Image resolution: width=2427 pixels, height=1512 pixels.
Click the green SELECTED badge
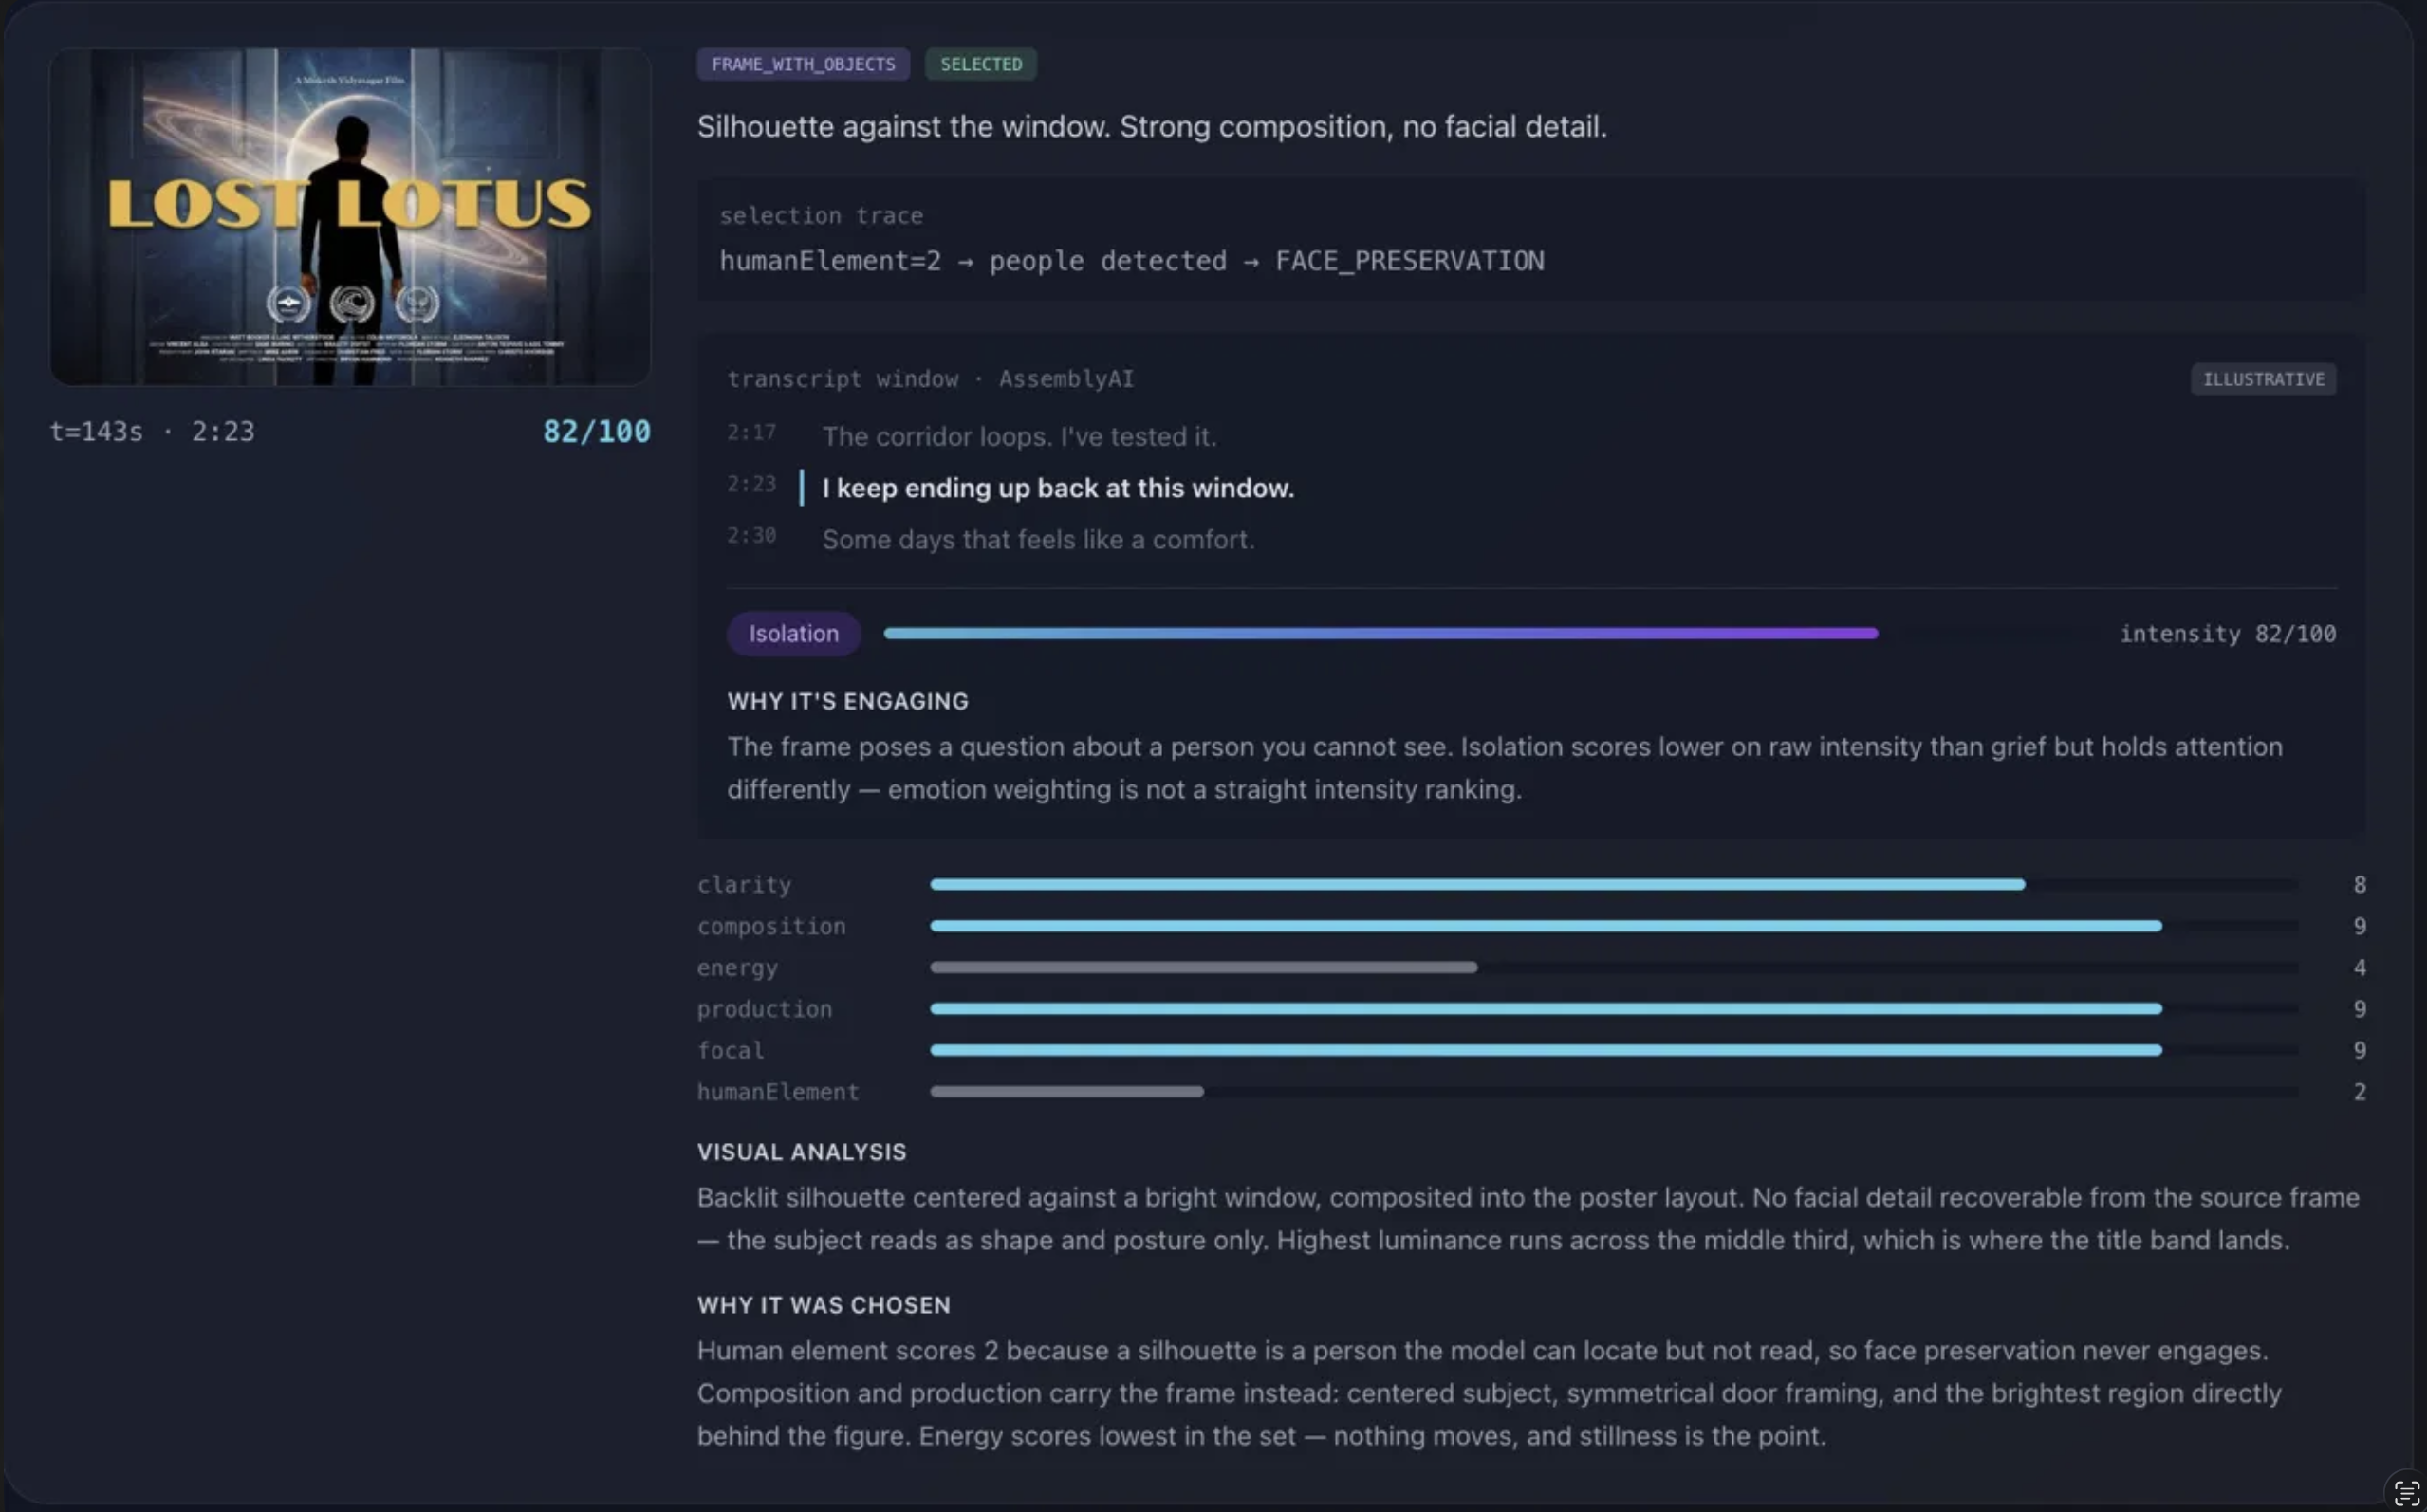(x=980, y=64)
